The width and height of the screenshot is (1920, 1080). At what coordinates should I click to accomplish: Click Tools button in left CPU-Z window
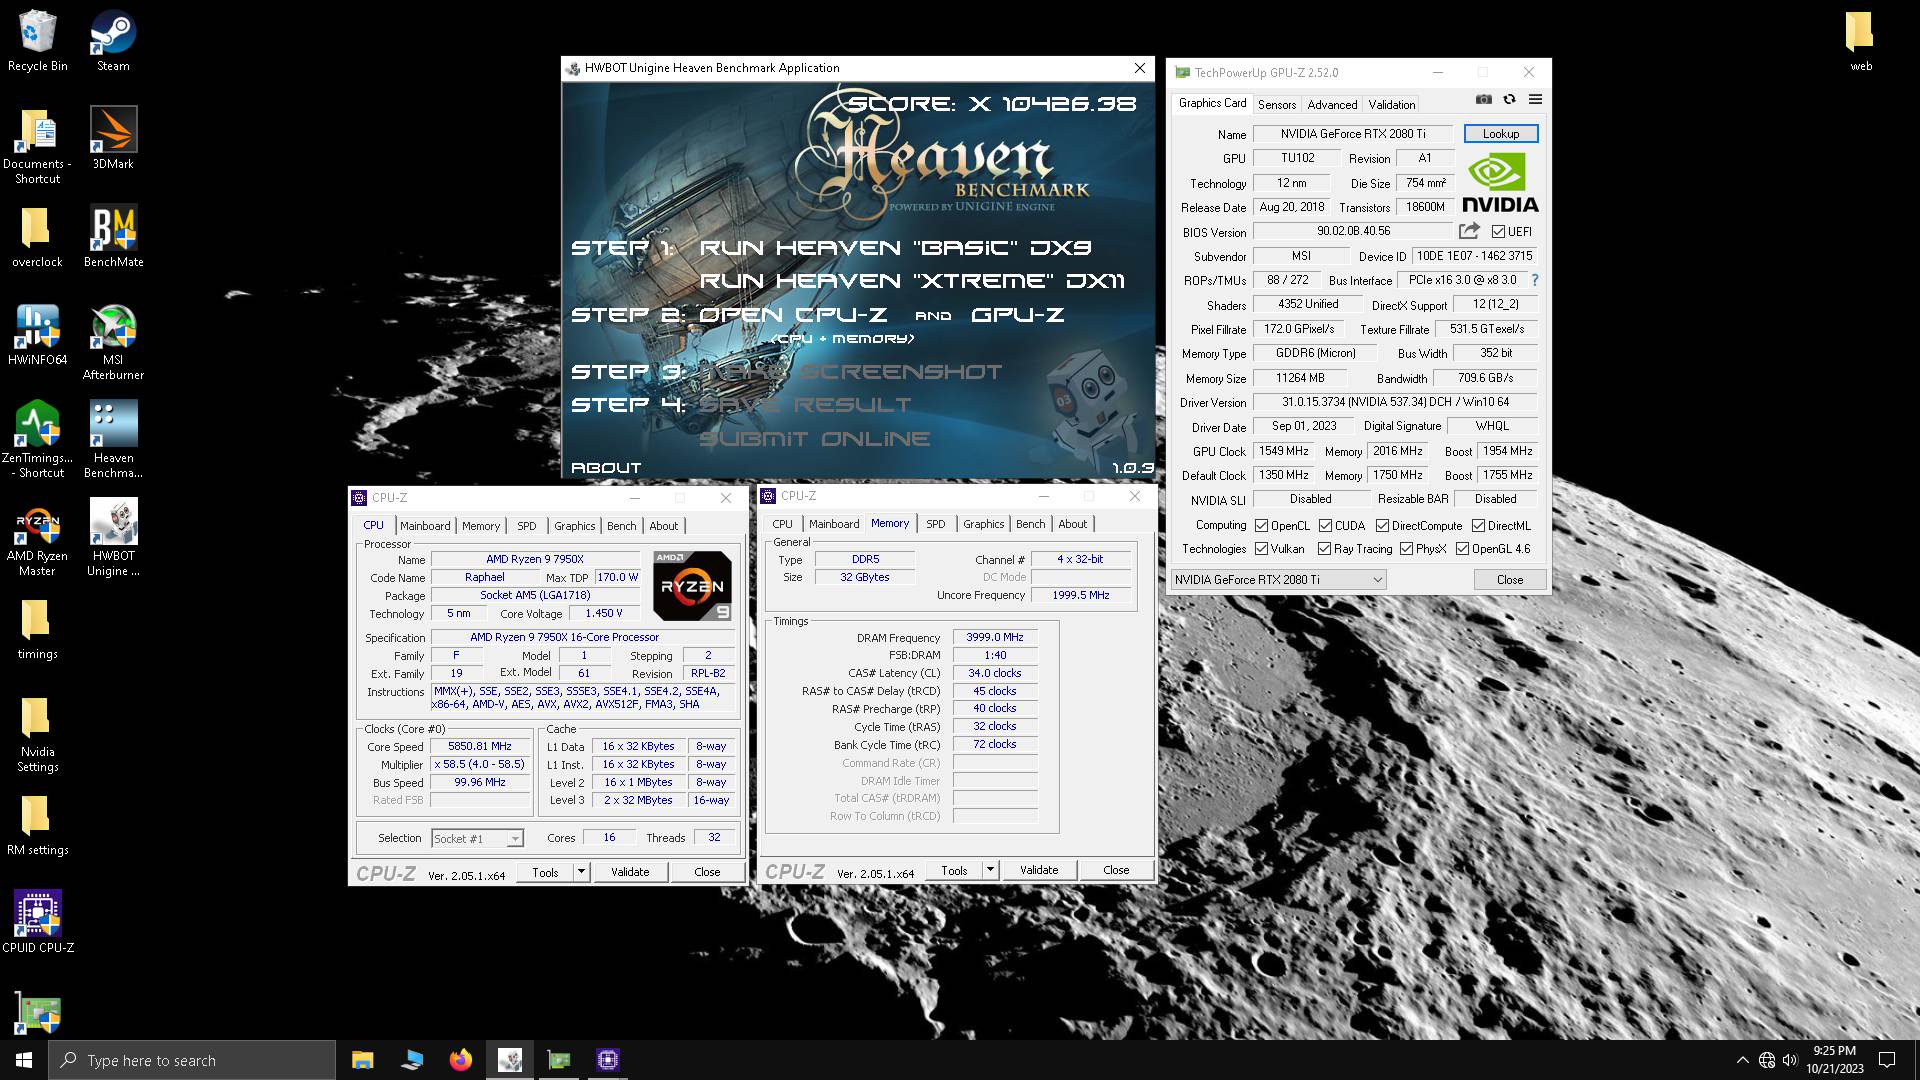pos(546,872)
